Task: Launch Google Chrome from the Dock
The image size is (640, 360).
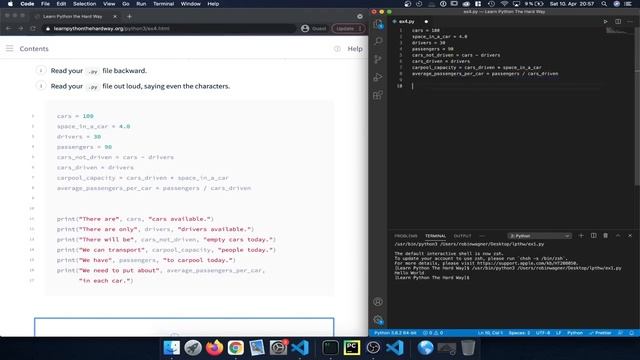Action: pos(236,348)
